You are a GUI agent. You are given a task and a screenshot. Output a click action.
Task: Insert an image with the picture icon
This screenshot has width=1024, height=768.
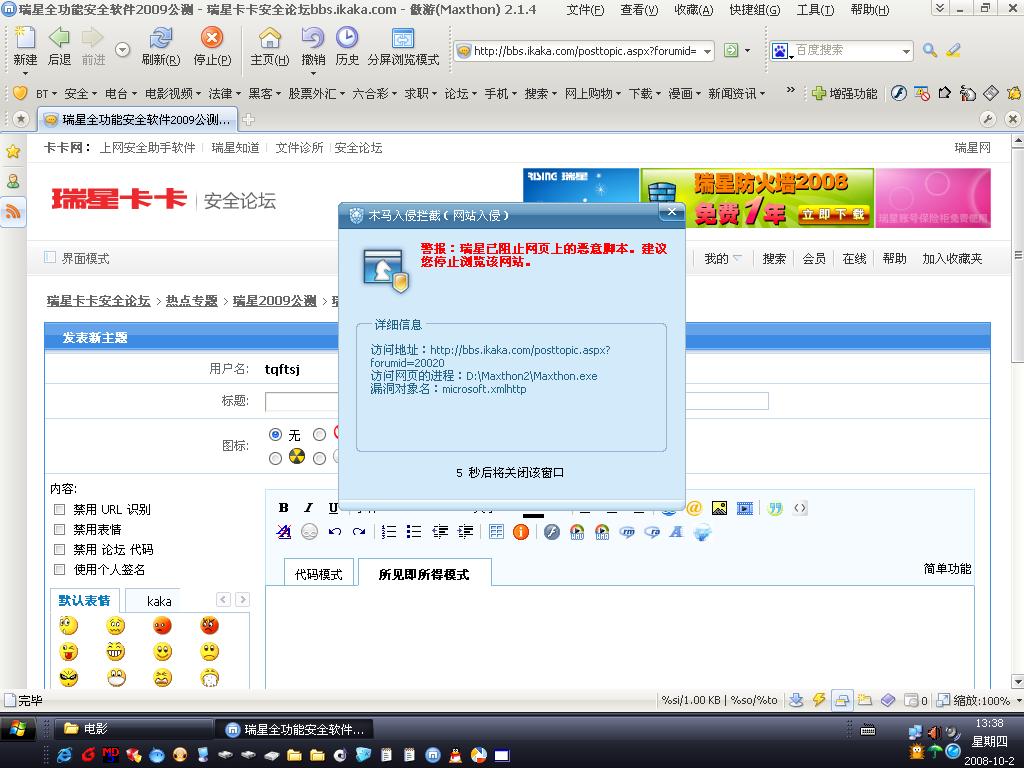pos(719,508)
